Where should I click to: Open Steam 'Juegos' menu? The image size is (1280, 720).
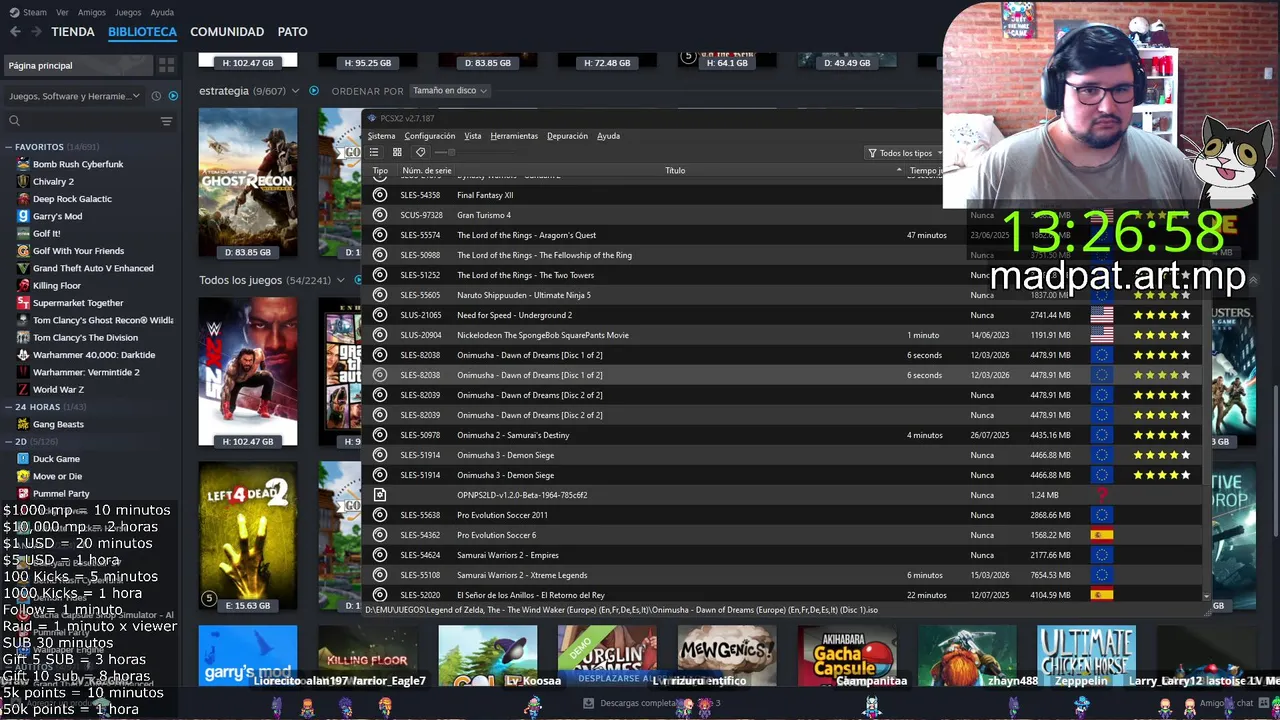[128, 13]
